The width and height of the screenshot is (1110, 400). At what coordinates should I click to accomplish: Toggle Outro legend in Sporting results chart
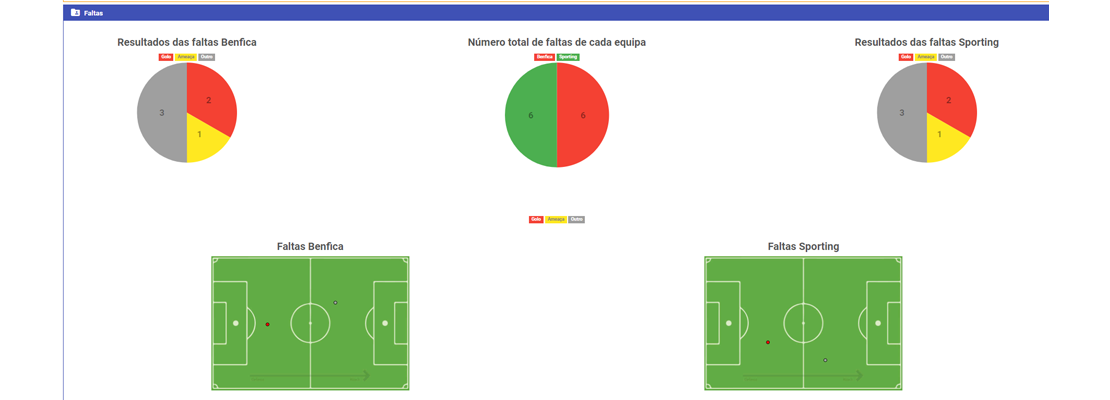click(947, 57)
